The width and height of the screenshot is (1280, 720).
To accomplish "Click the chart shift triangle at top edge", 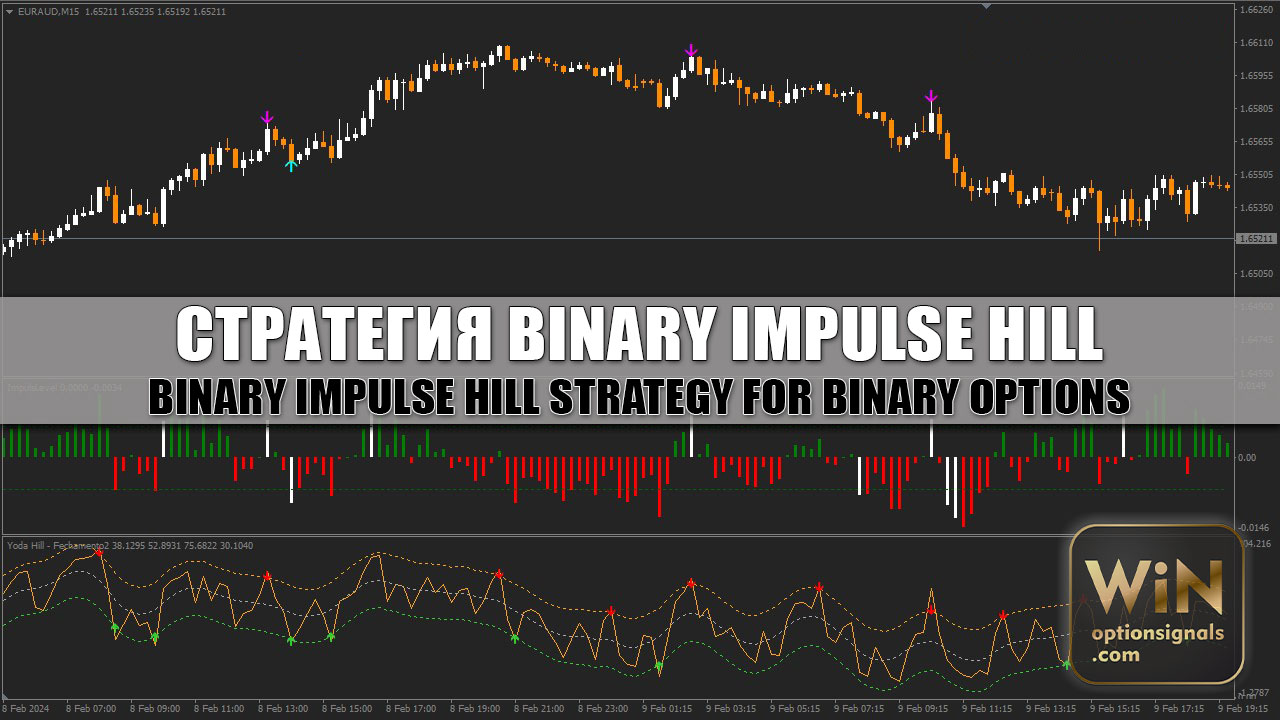I will (987, 6).
